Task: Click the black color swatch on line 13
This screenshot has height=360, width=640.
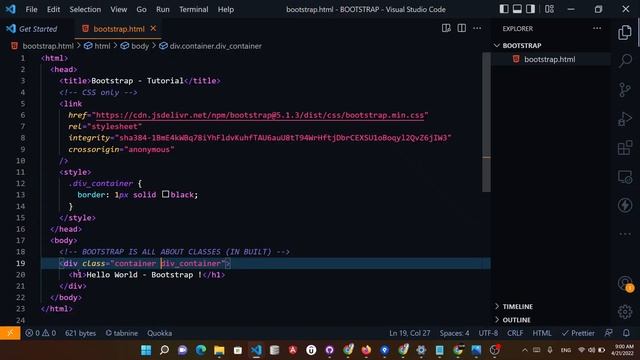Action: pyautogui.click(x=165, y=194)
